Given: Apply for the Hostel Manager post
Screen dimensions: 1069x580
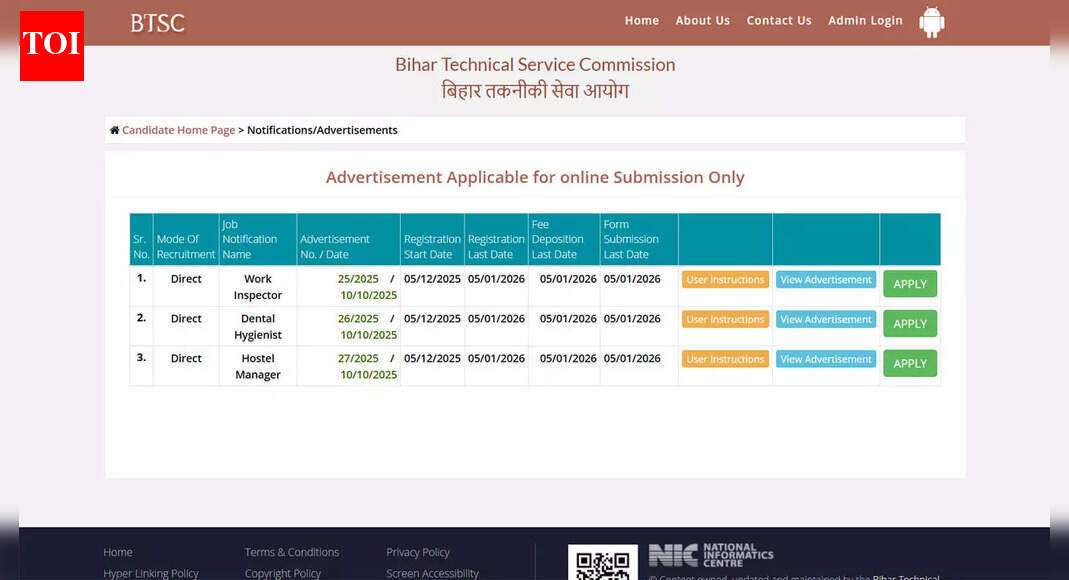Looking at the screenshot, I should click(x=909, y=364).
